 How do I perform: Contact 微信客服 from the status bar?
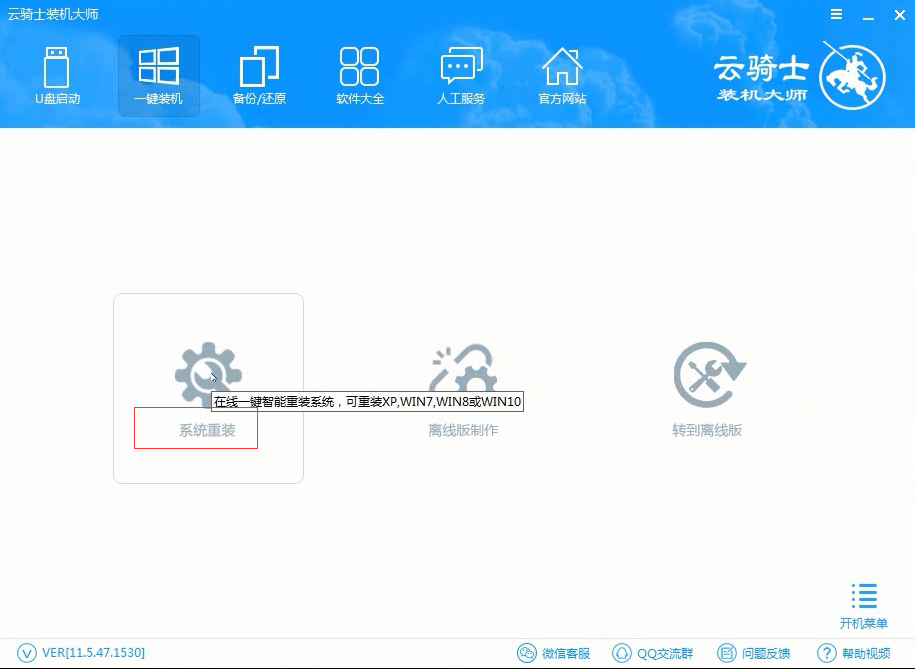[554, 653]
